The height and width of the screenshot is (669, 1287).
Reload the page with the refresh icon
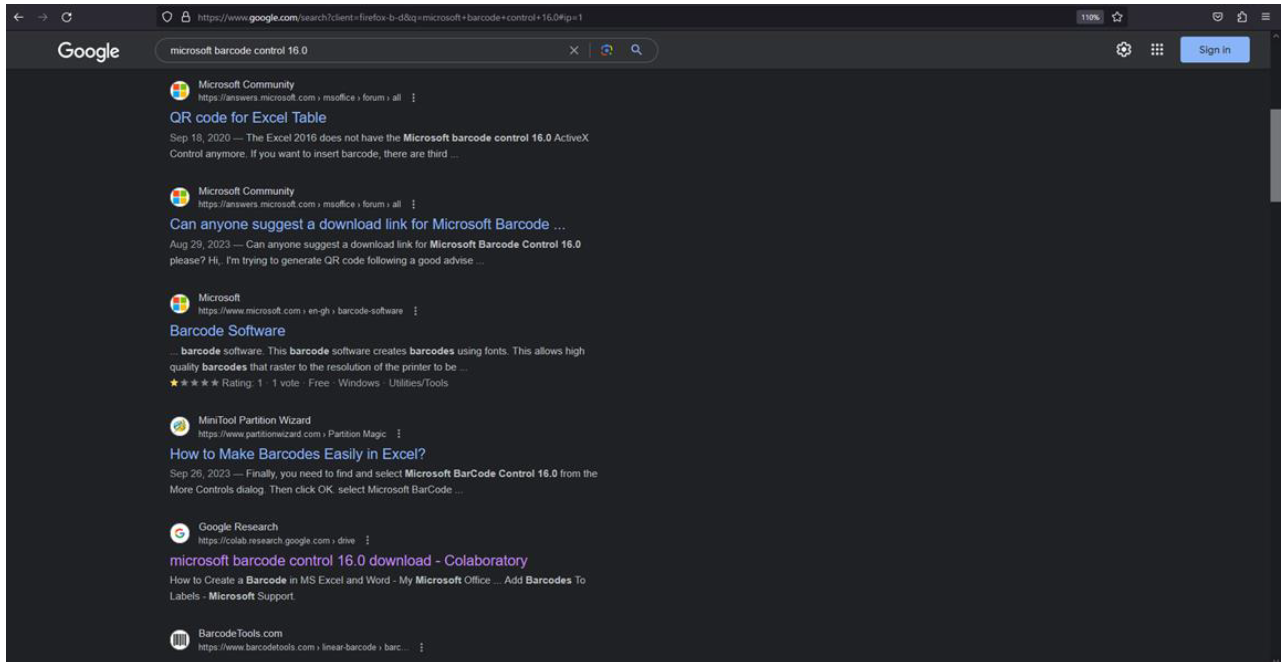point(66,18)
